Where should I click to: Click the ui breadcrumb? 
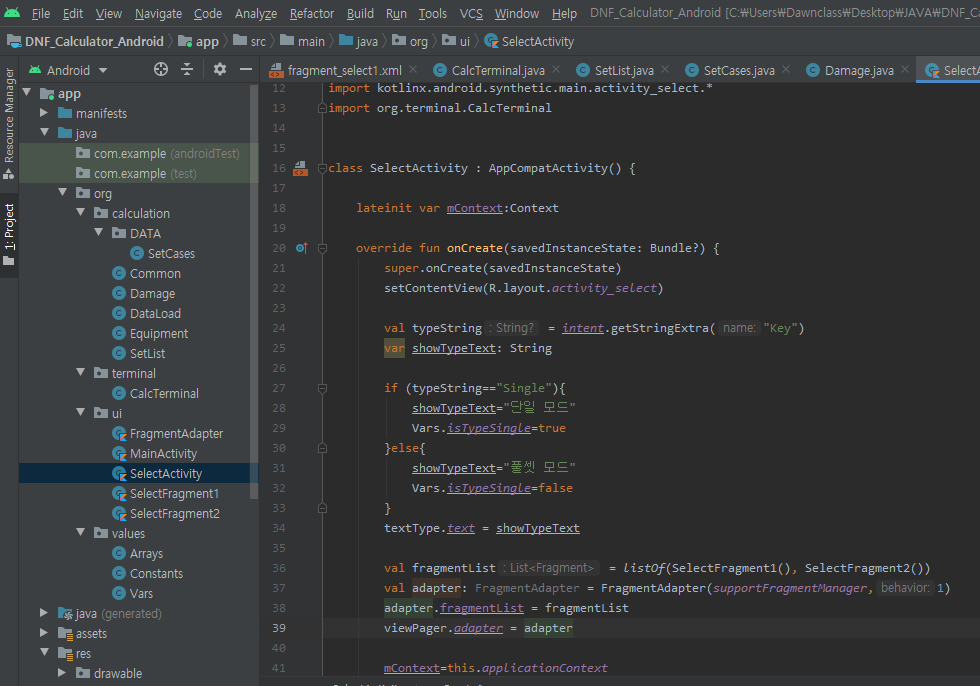pos(456,41)
